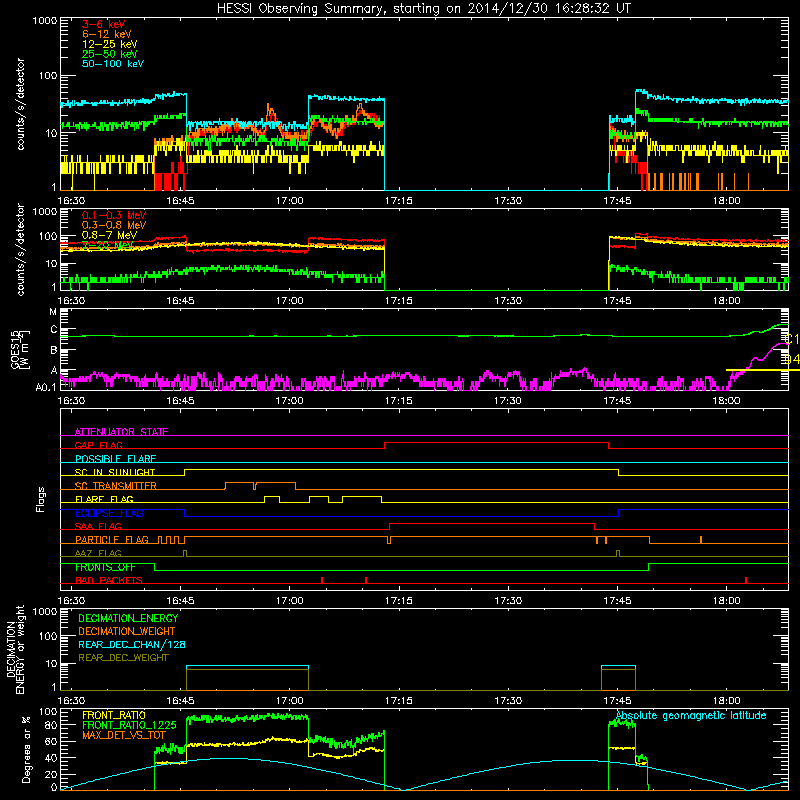Click the Degrees or % axis title
The height and width of the screenshot is (800, 800).
26,749
